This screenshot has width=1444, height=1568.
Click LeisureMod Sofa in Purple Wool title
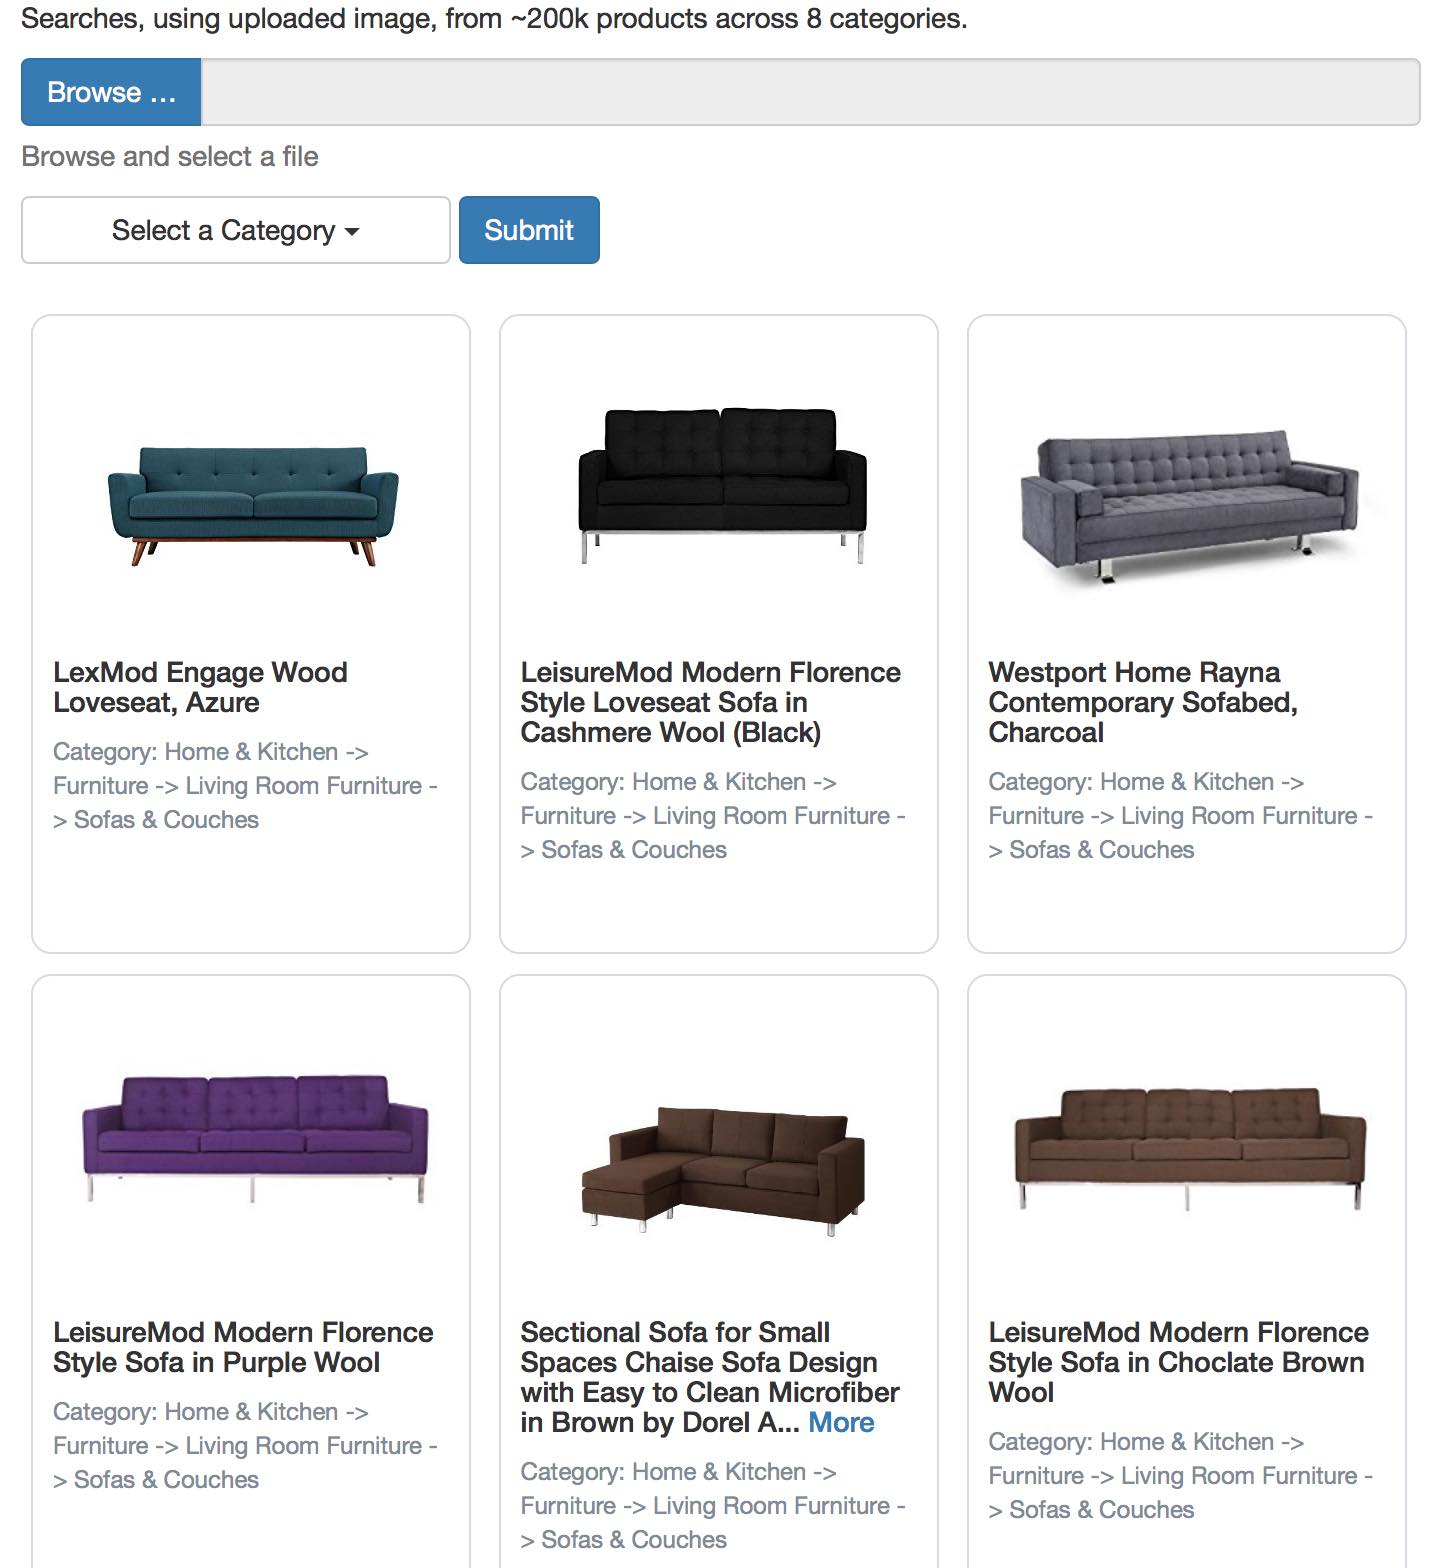click(243, 1347)
